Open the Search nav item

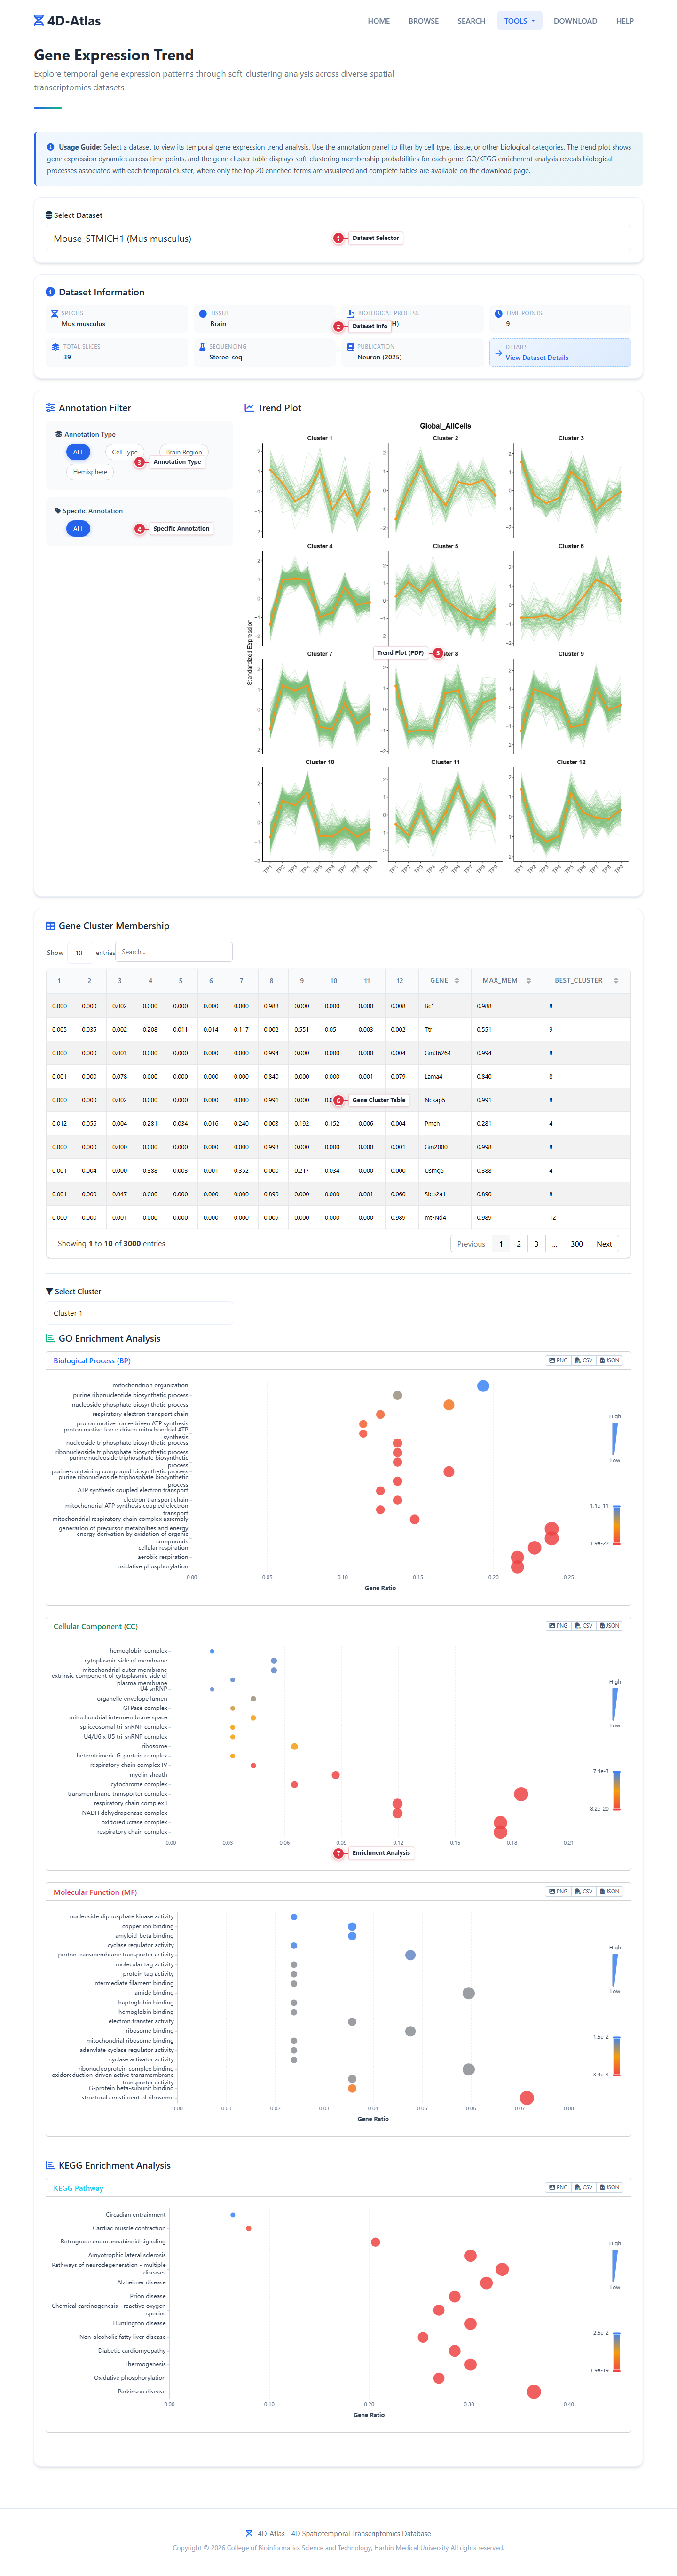point(471,21)
